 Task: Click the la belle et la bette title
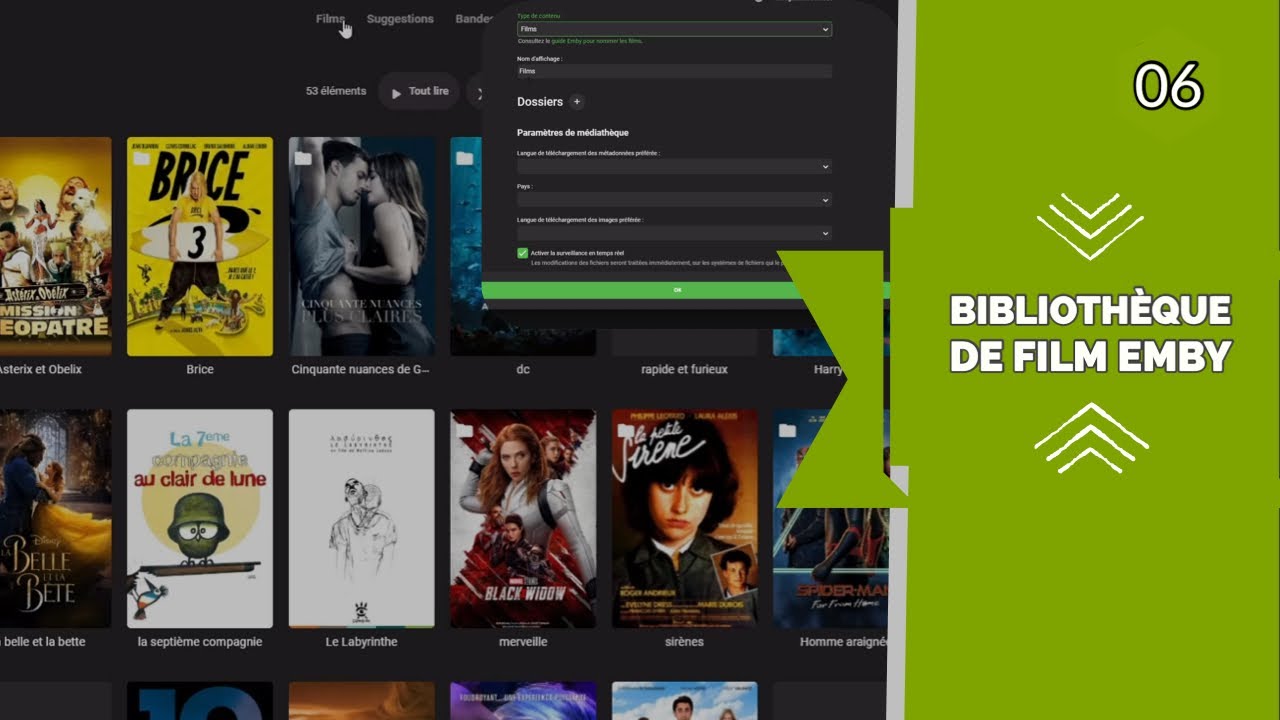pos(43,642)
